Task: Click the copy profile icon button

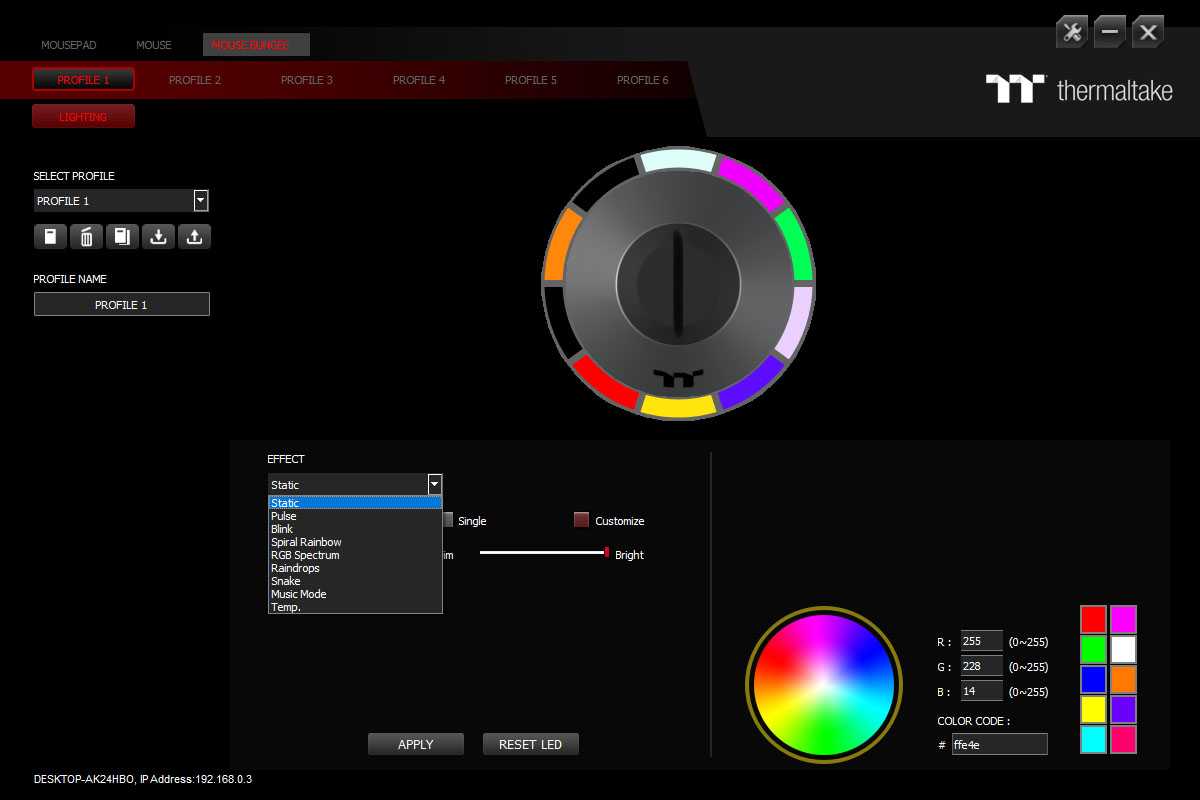Action: click(122, 237)
